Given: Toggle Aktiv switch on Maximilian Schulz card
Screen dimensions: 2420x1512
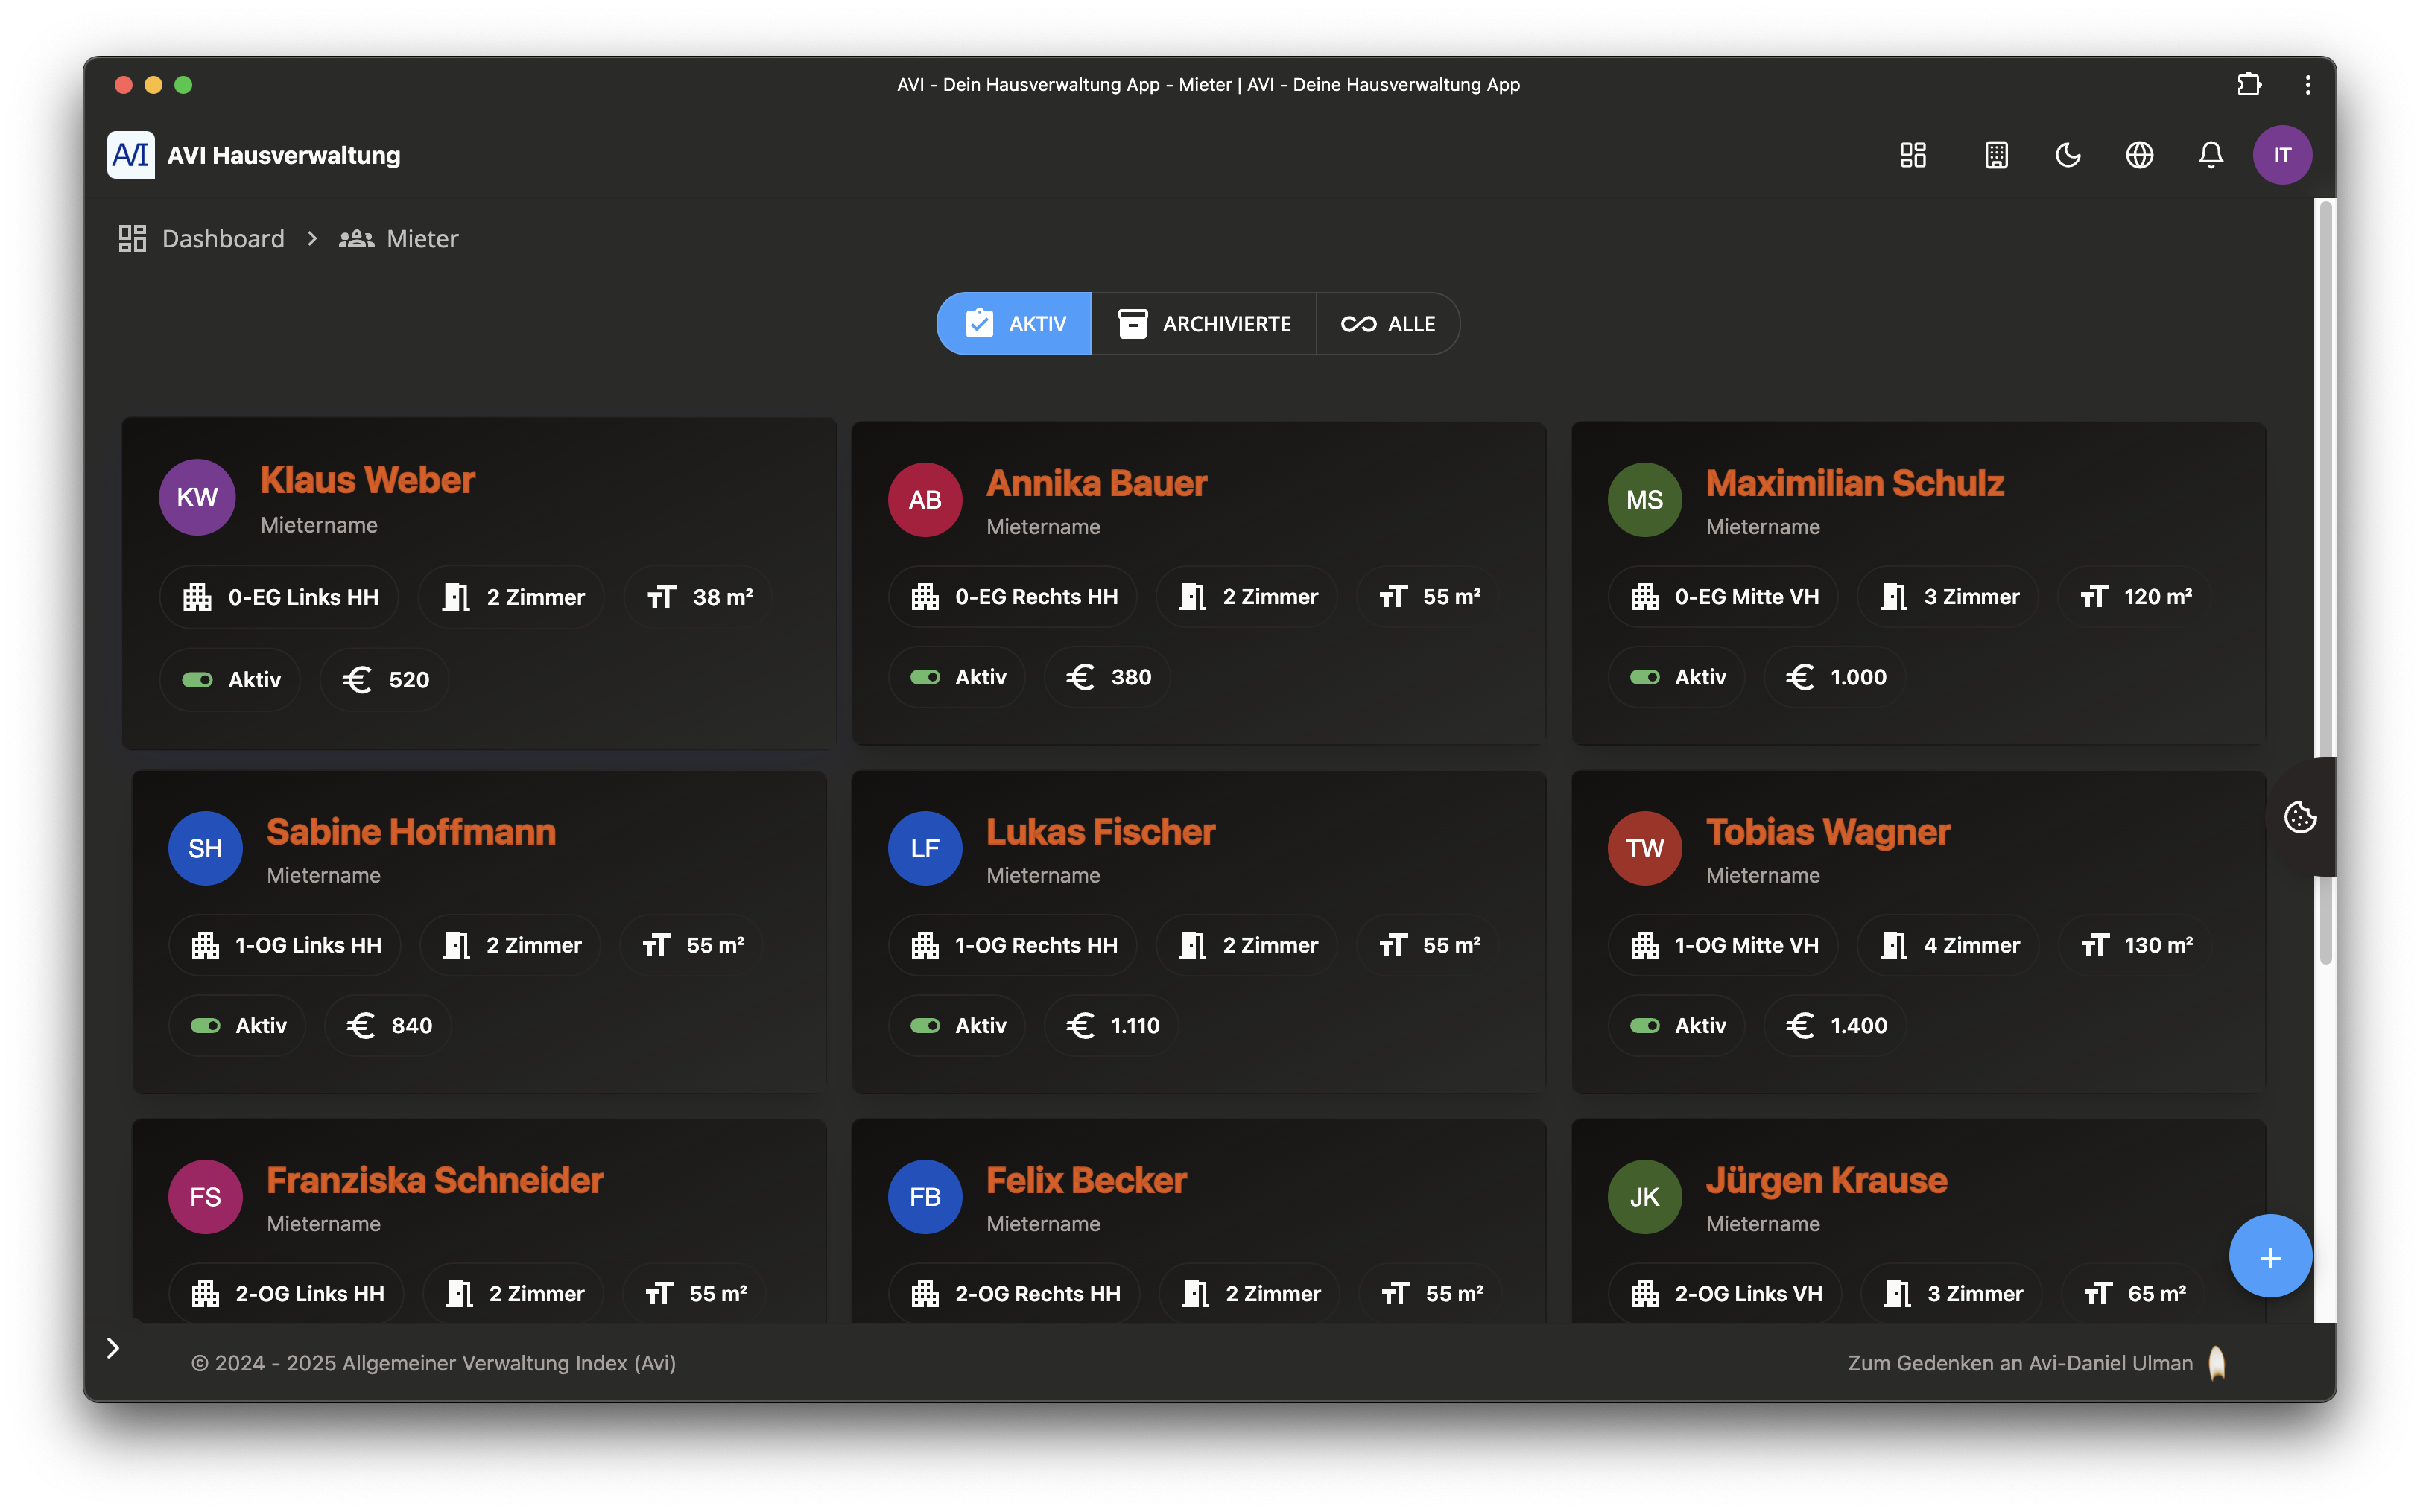Looking at the screenshot, I should pos(1644,678).
